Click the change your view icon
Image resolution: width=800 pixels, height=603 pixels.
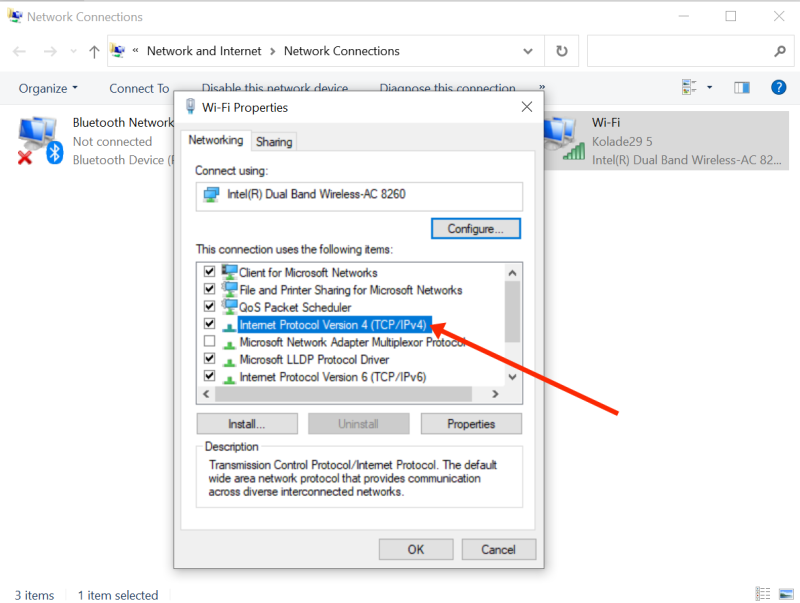point(689,87)
